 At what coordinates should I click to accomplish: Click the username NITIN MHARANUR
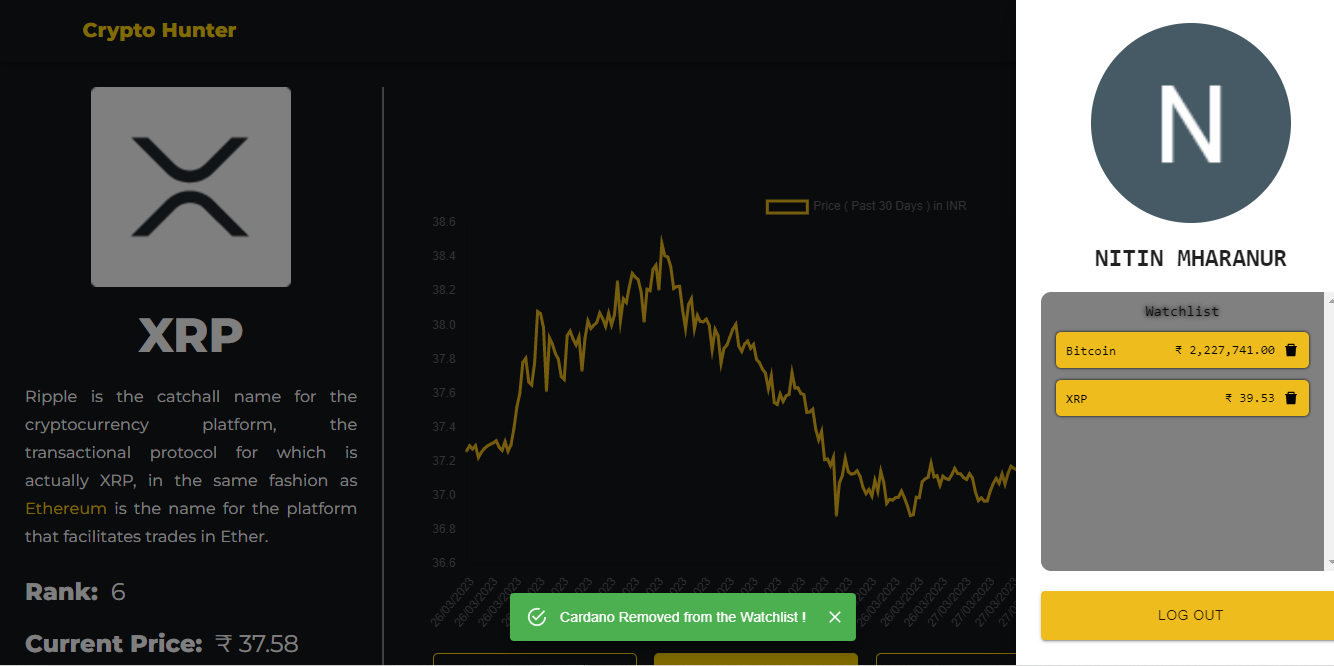1190,258
